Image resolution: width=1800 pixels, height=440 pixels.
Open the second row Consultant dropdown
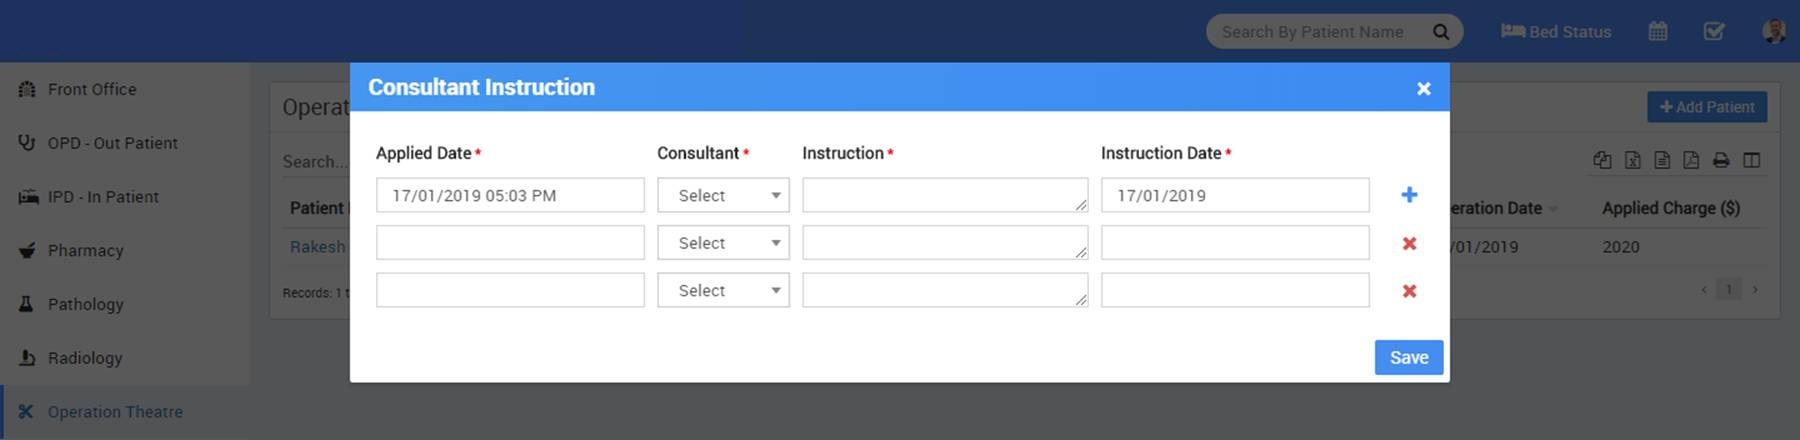723,243
